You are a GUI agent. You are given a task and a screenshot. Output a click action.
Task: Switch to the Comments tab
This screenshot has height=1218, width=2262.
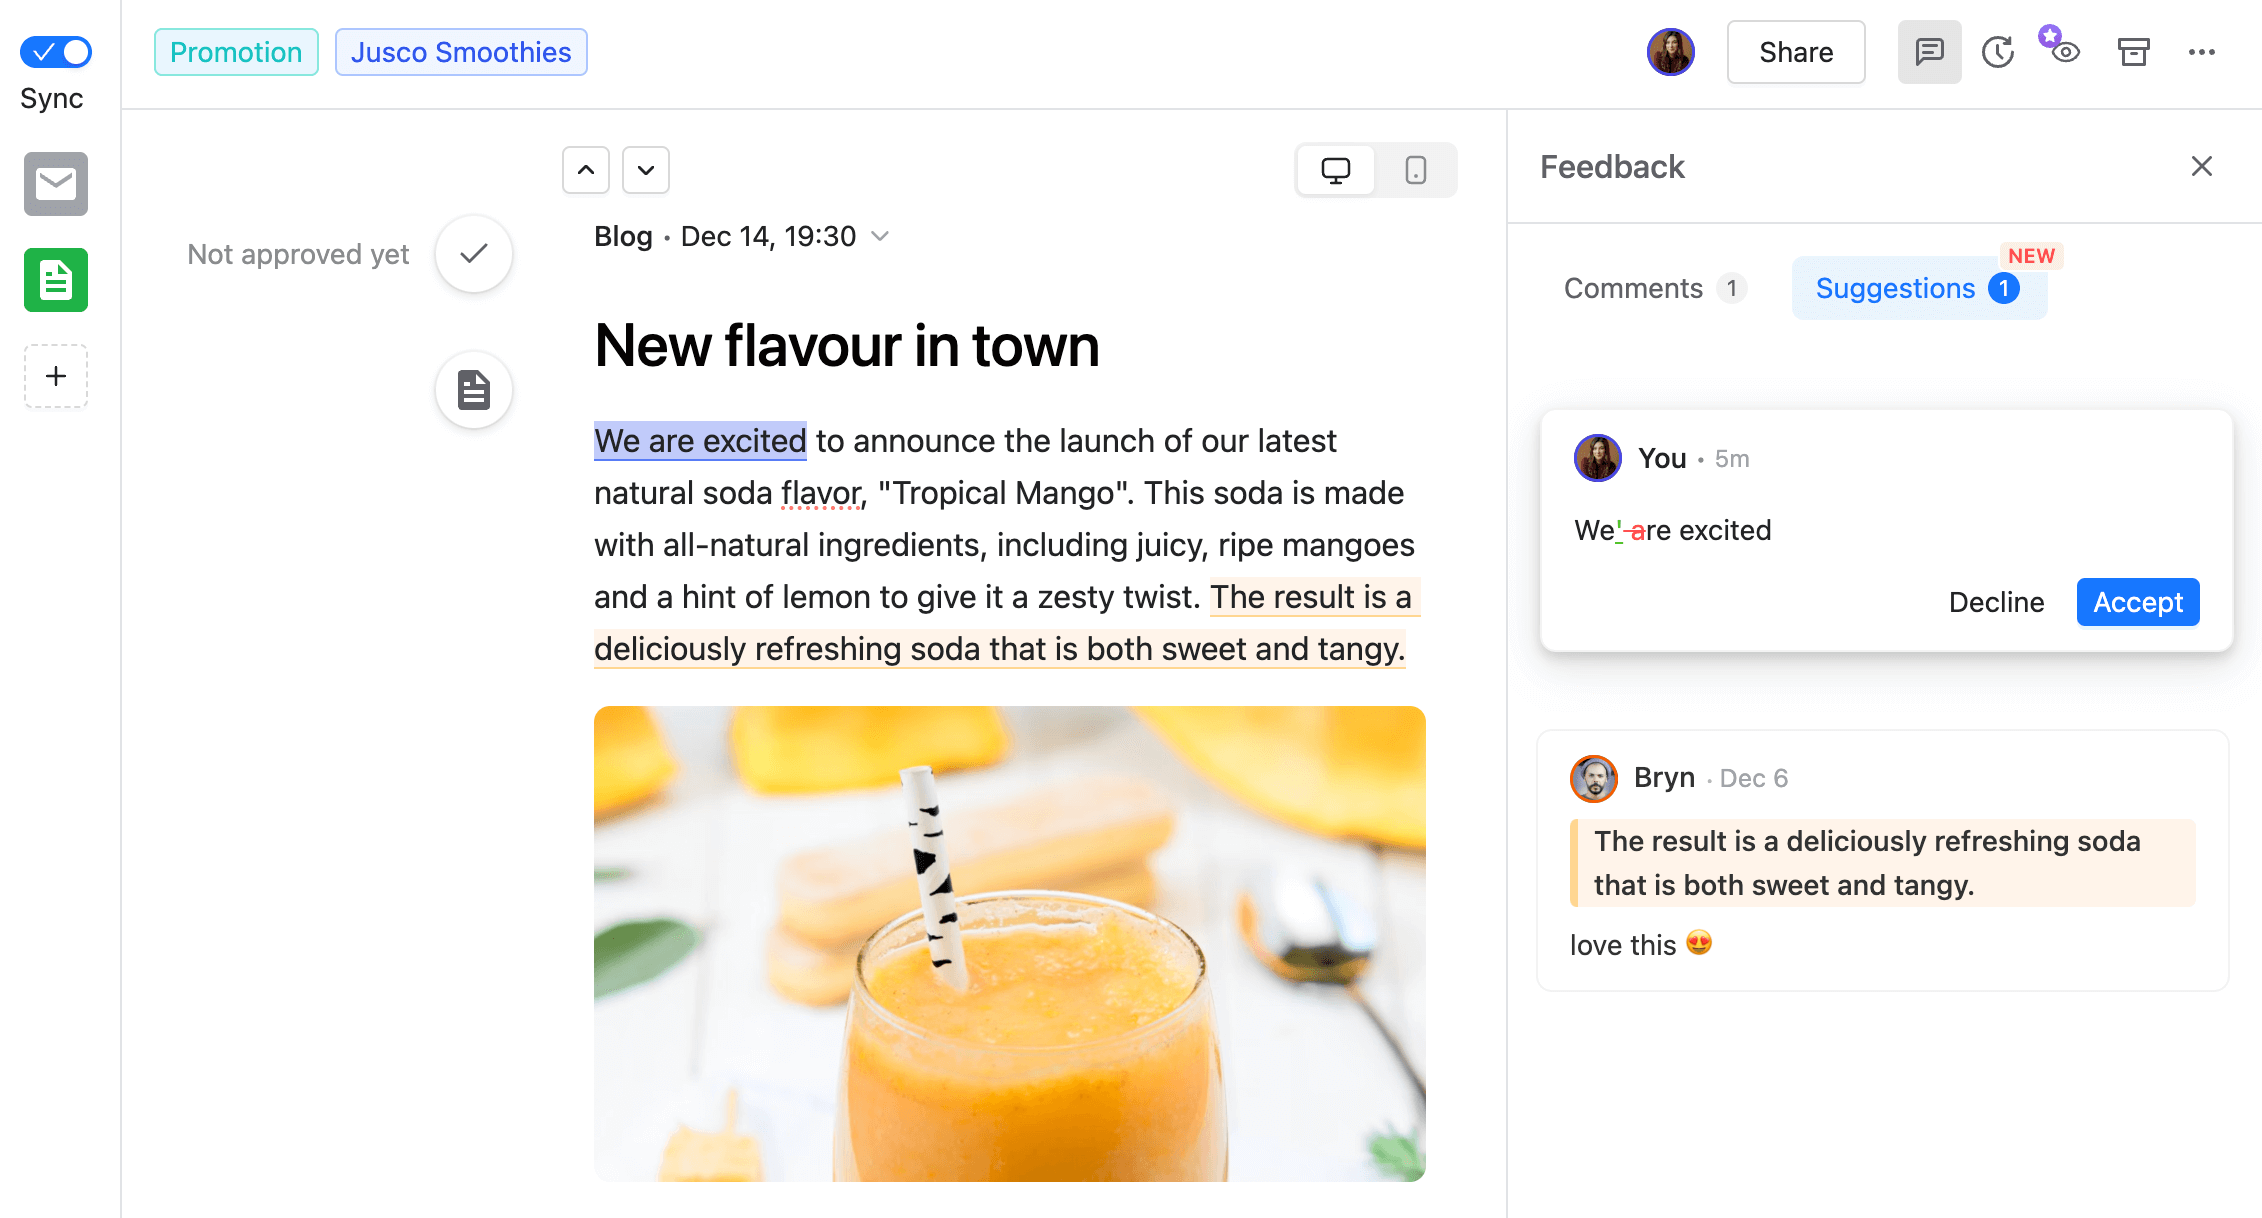(1634, 286)
